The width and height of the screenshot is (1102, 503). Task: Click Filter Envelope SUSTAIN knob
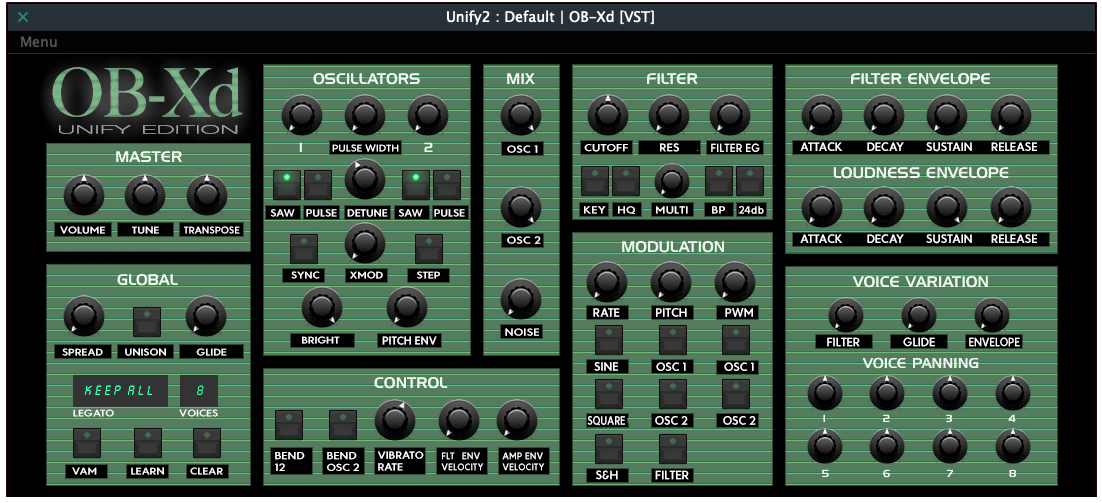(x=947, y=115)
